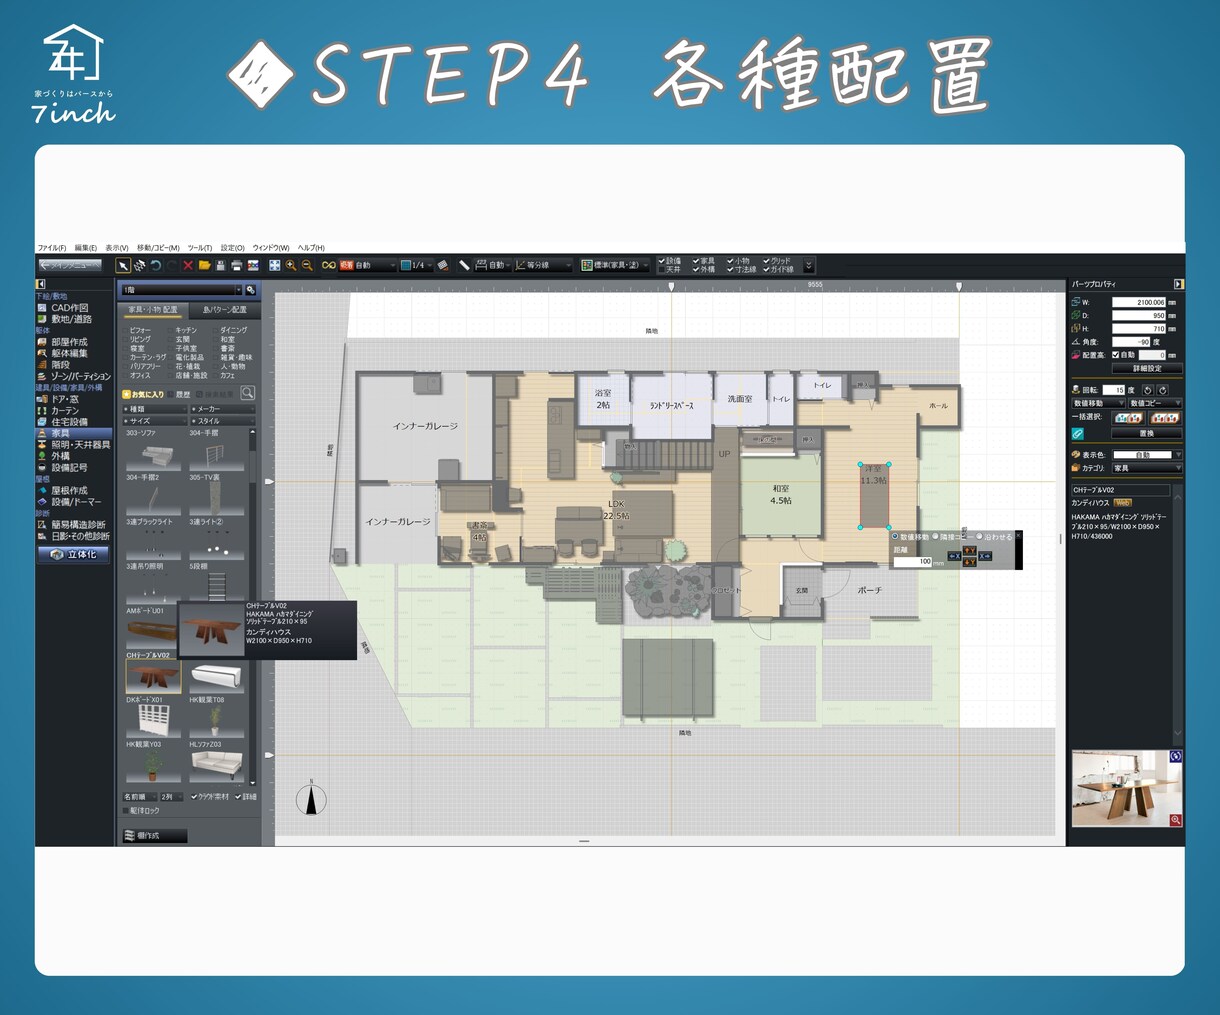Click the search magnifier in parts panel

pyautogui.click(x=247, y=394)
